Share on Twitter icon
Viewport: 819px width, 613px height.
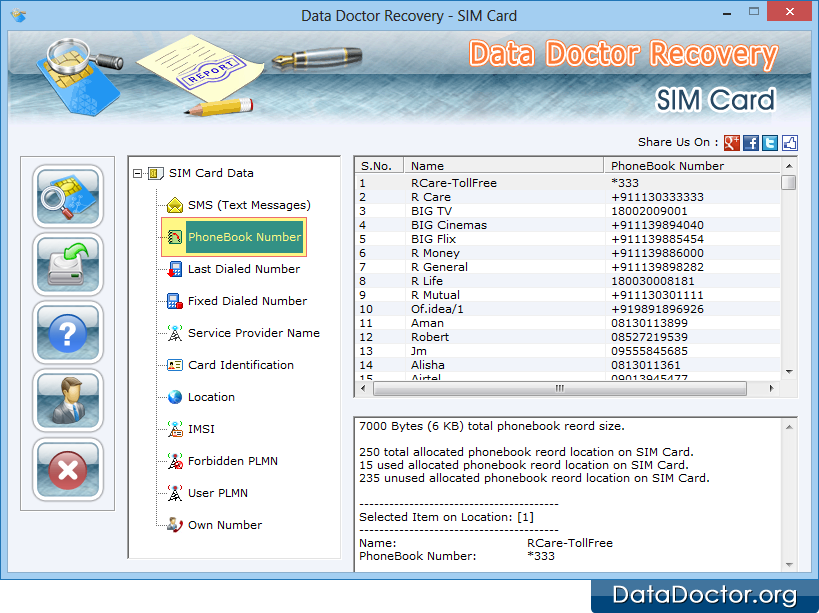tap(770, 143)
